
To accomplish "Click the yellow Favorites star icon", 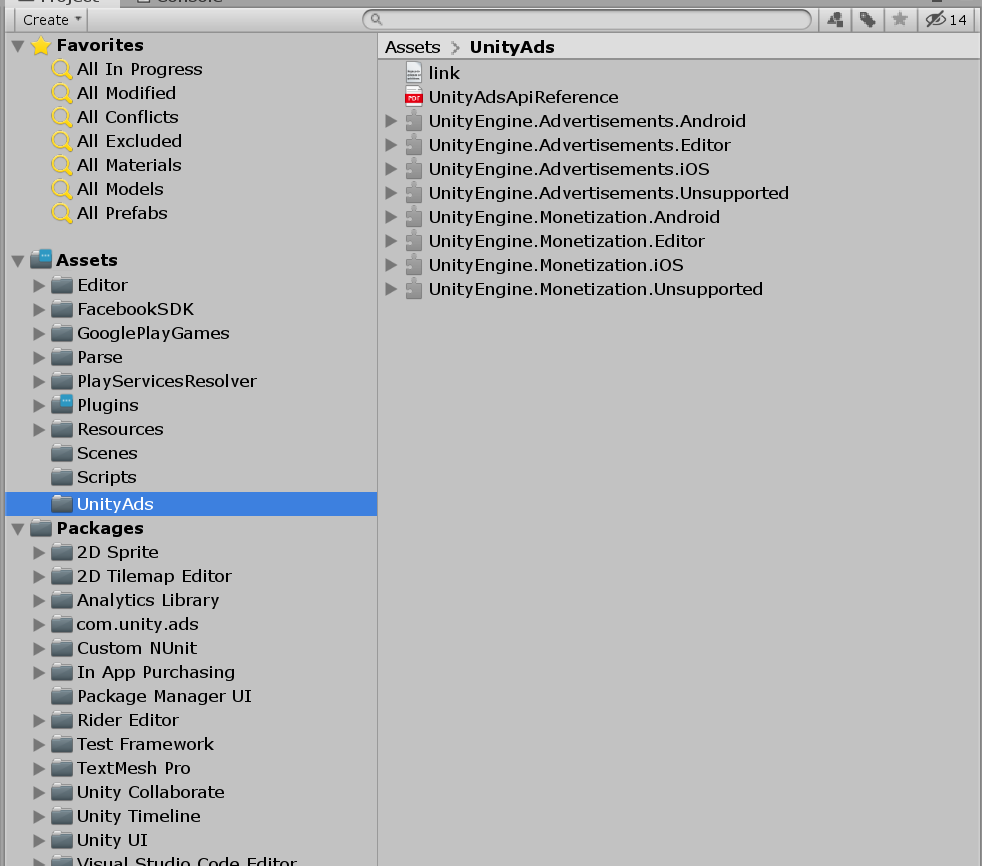I will pos(39,45).
